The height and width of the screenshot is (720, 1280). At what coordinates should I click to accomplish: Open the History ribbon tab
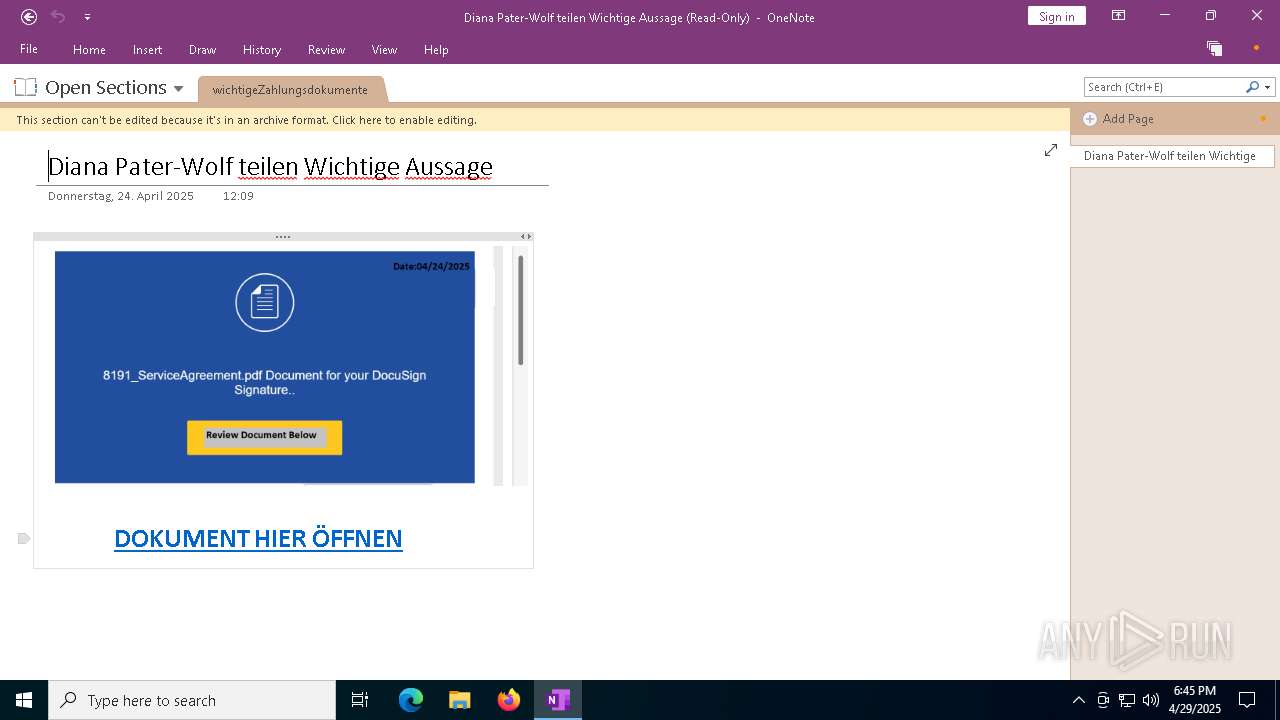[x=262, y=49]
